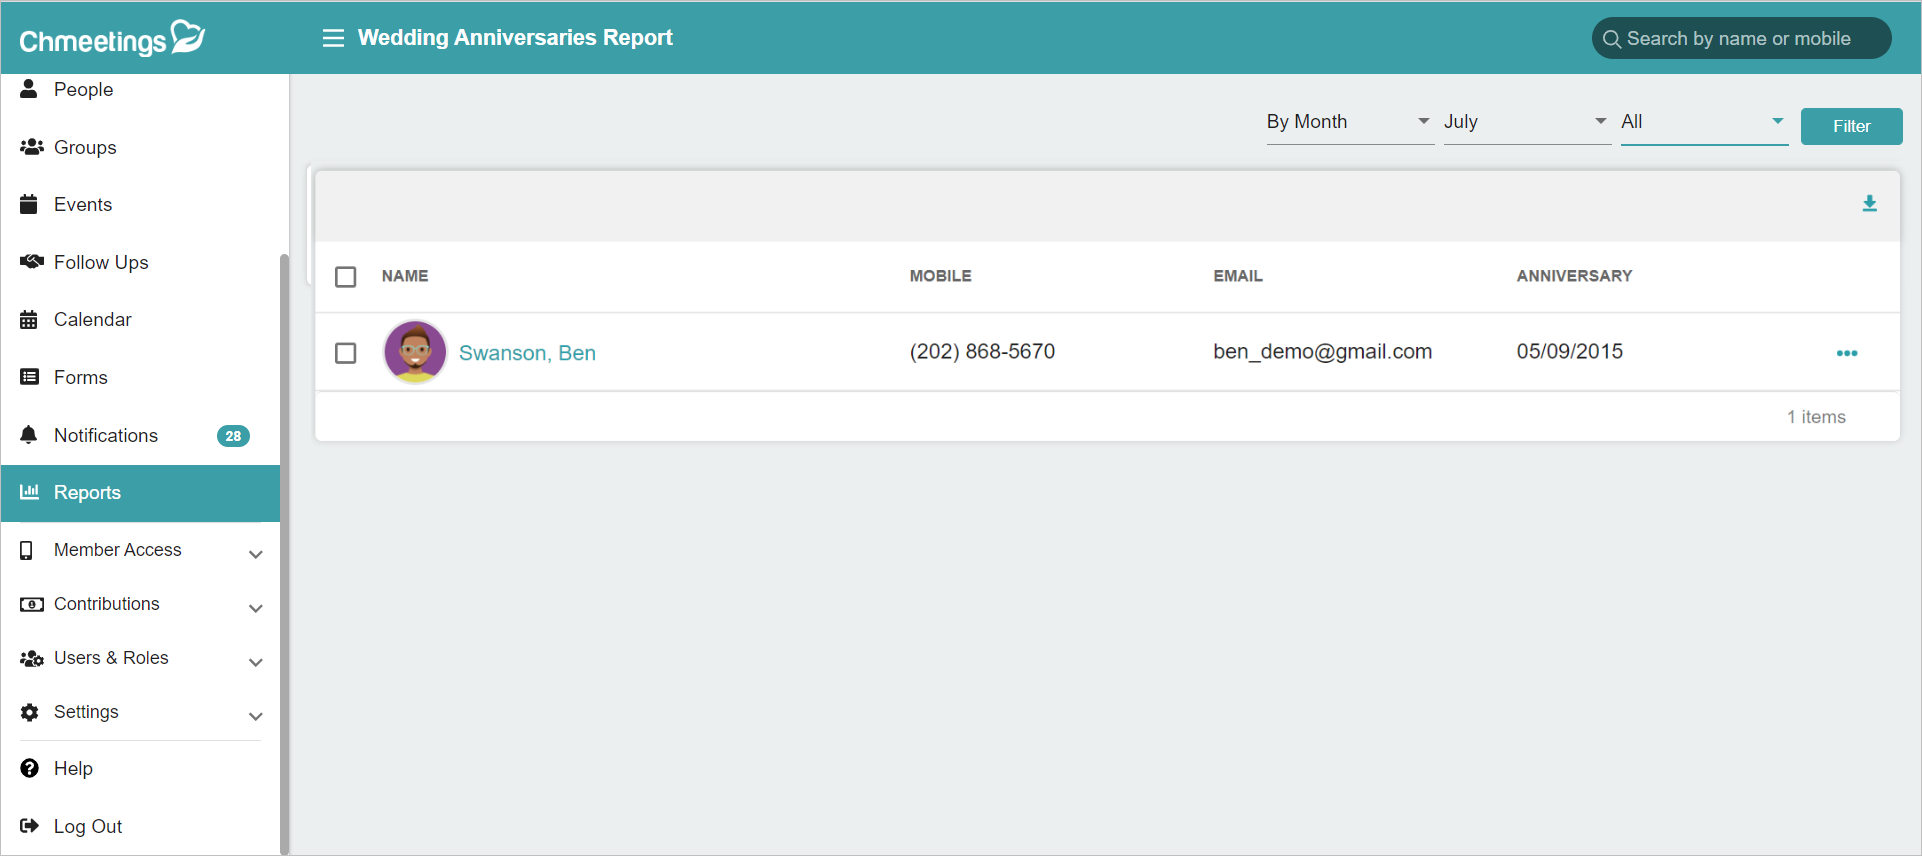Image resolution: width=1922 pixels, height=856 pixels.
Task: Open the three-dot actions for Ben Swanson
Action: [1847, 353]
